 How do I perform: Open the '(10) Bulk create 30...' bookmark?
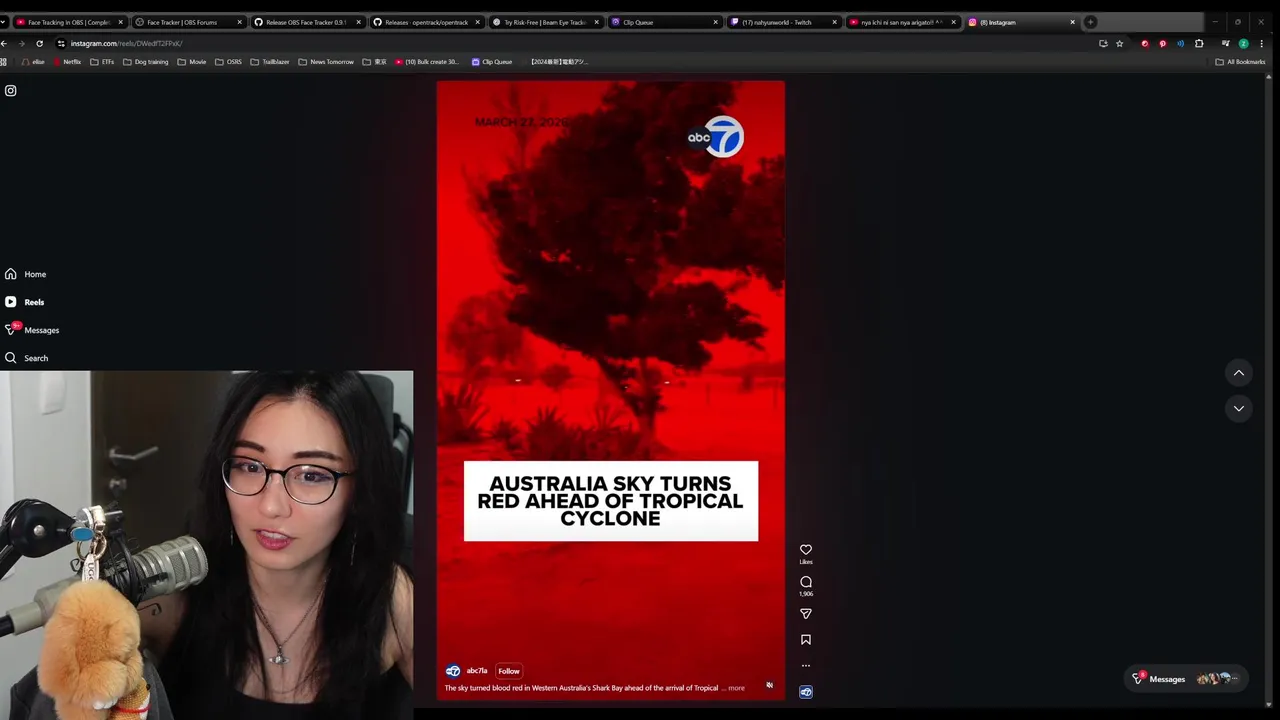click(427, 62)
